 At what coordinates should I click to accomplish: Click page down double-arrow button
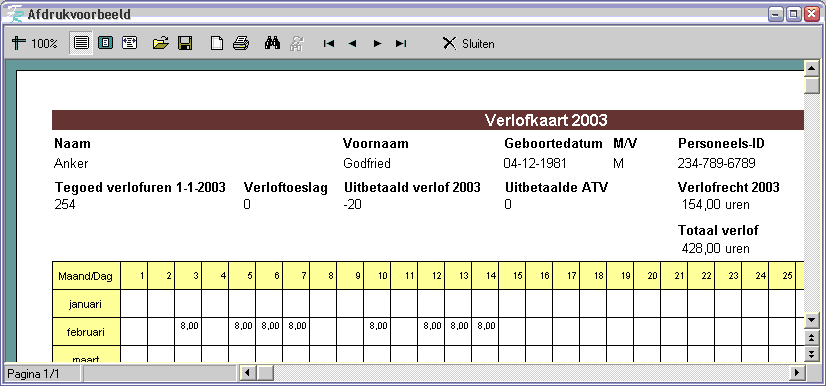click(811, 354)
